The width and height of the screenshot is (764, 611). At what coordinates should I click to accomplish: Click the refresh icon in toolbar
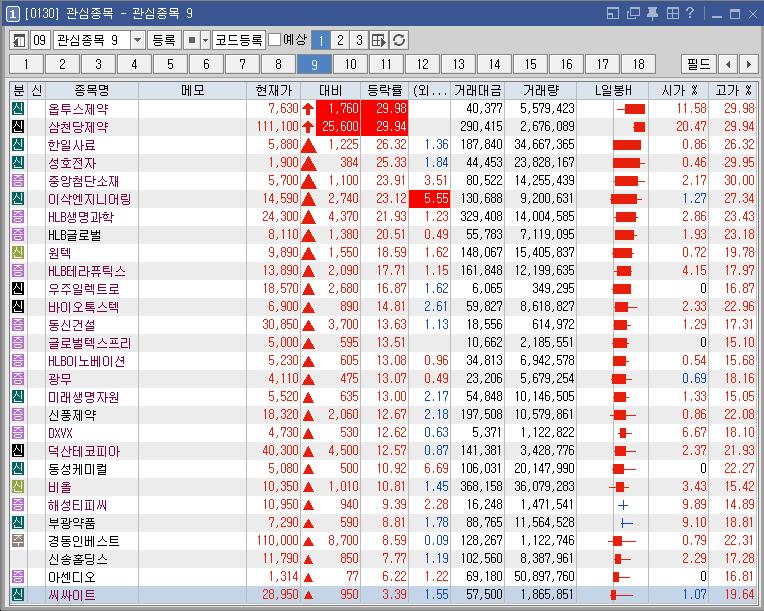coord(399,40)
